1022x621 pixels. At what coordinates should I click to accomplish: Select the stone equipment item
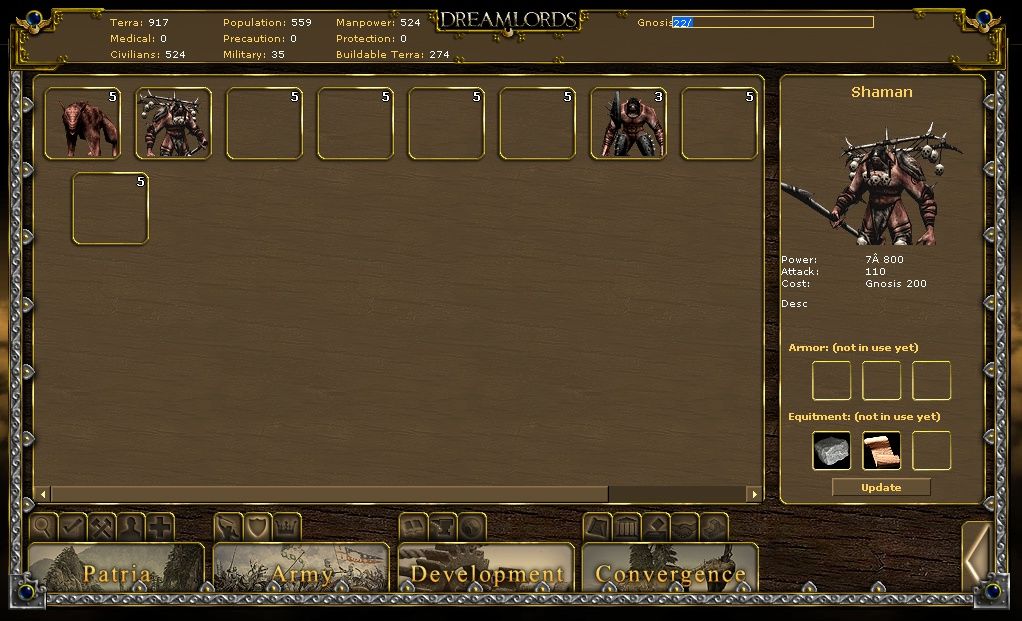pyautogui.click(x=832, y=450)
